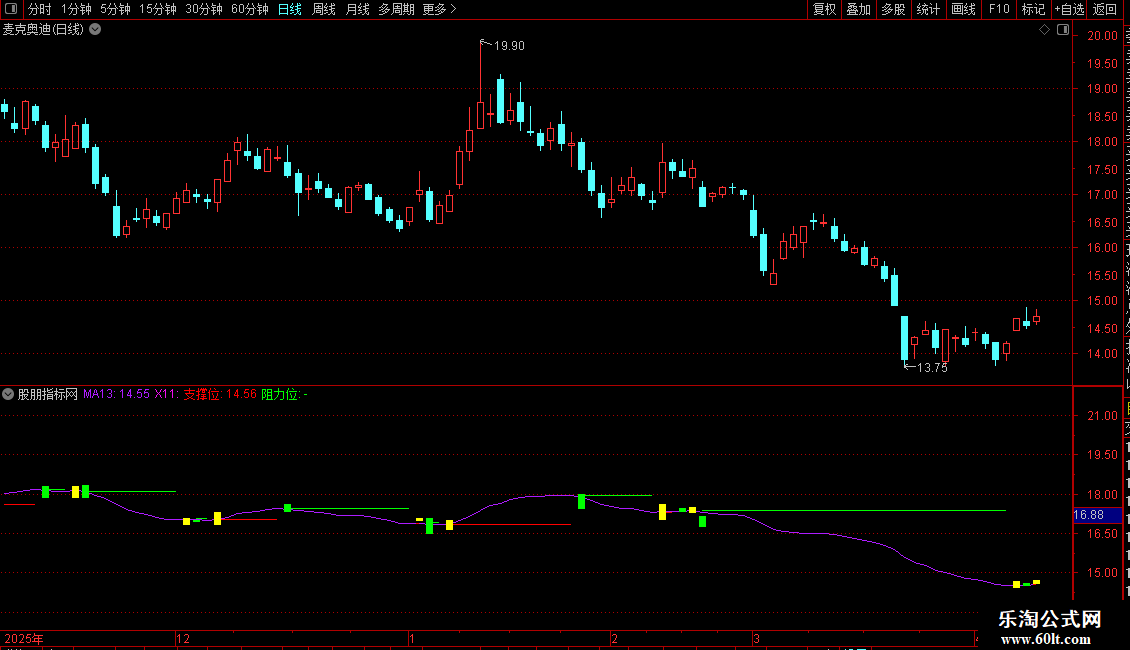Click the month 3 marker on the time axis

click(x=756, y=638)
